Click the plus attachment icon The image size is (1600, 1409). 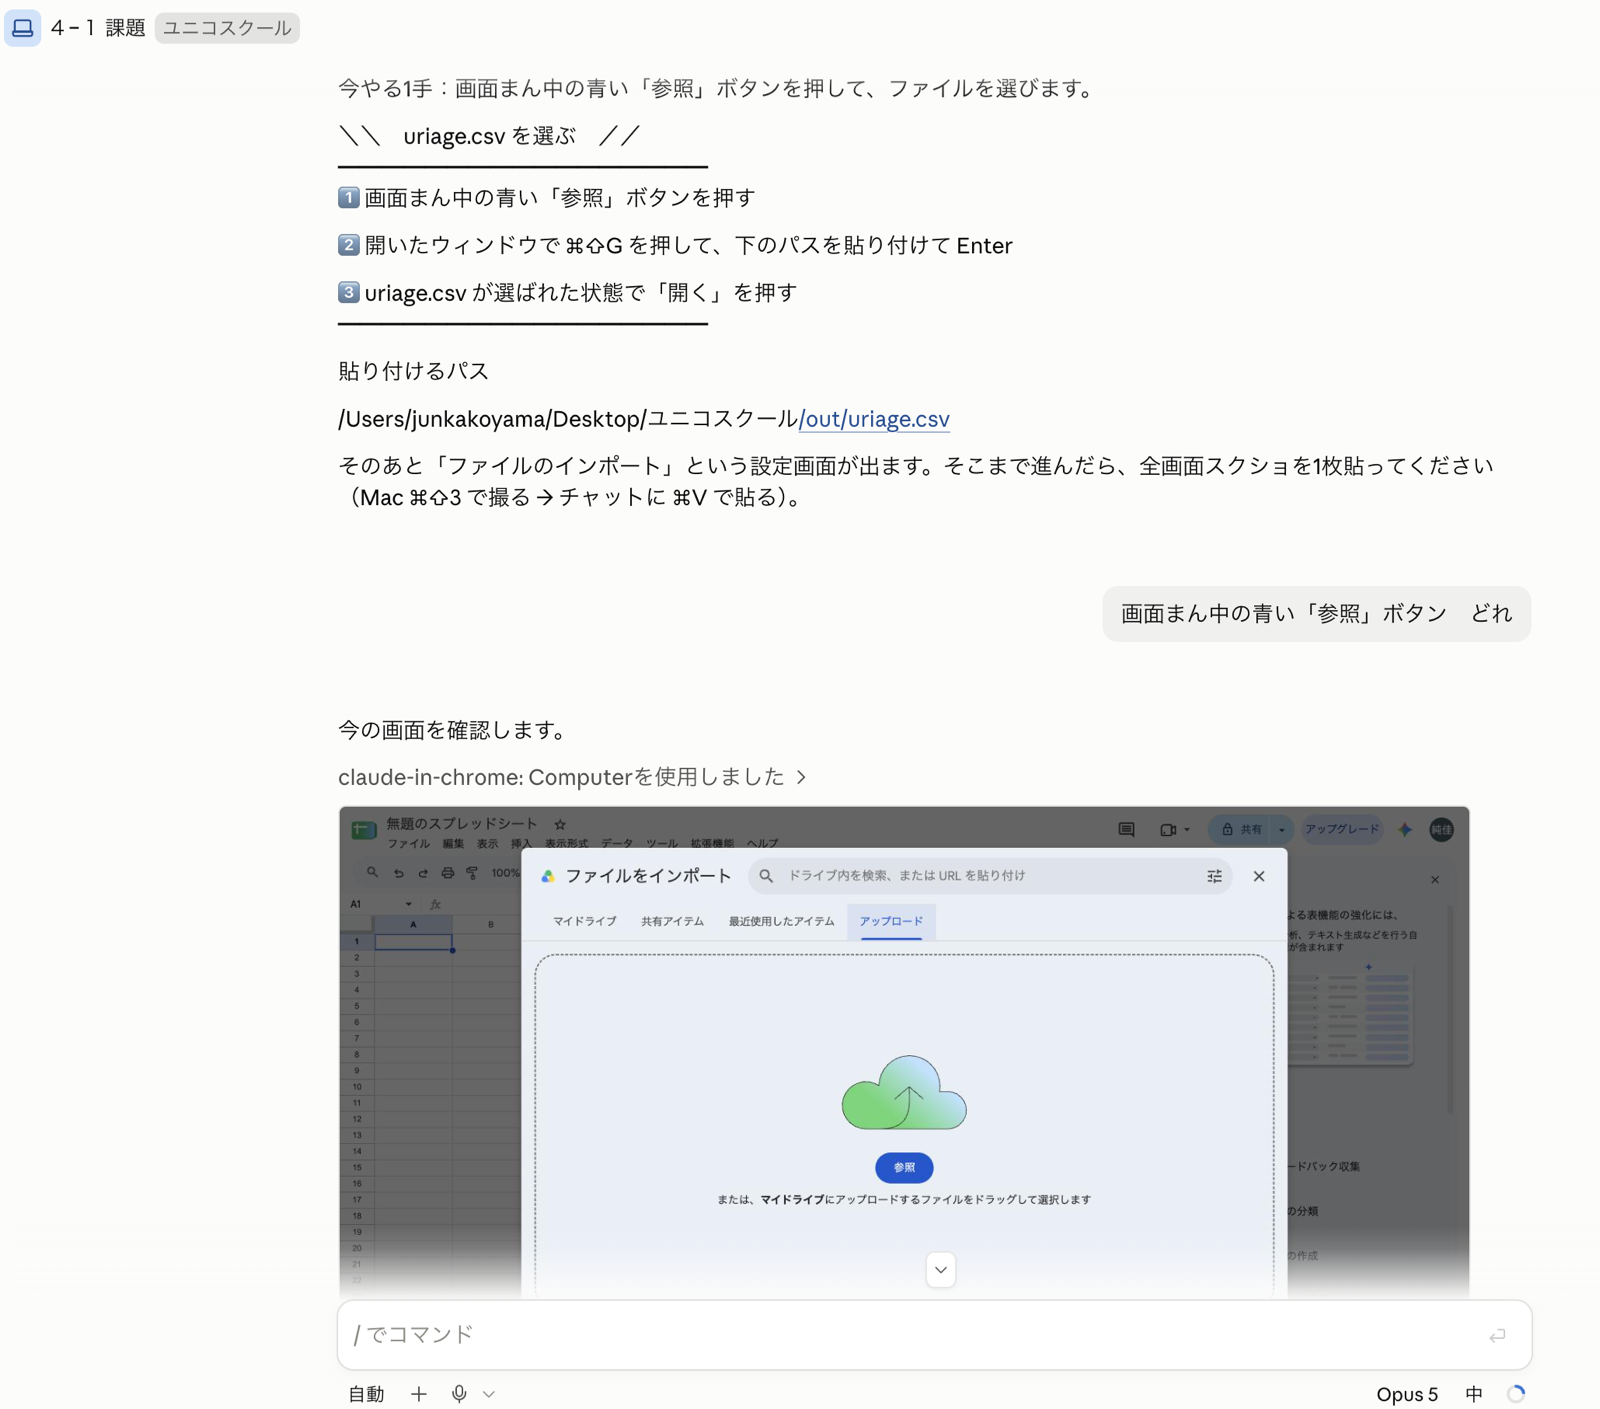tap(419, 1394)
